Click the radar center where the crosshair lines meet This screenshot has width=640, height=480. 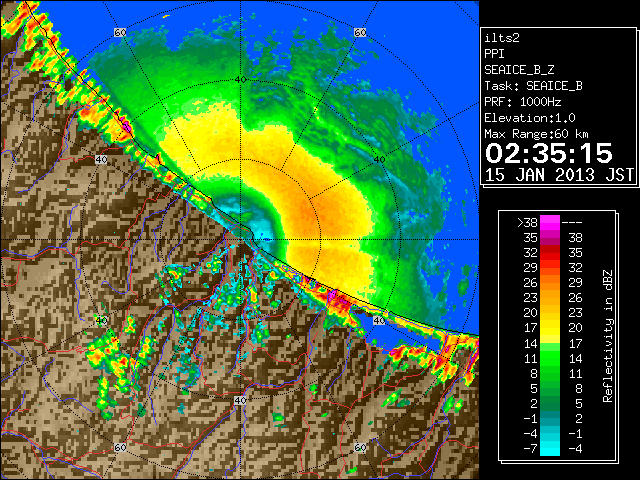coord(240,240)
